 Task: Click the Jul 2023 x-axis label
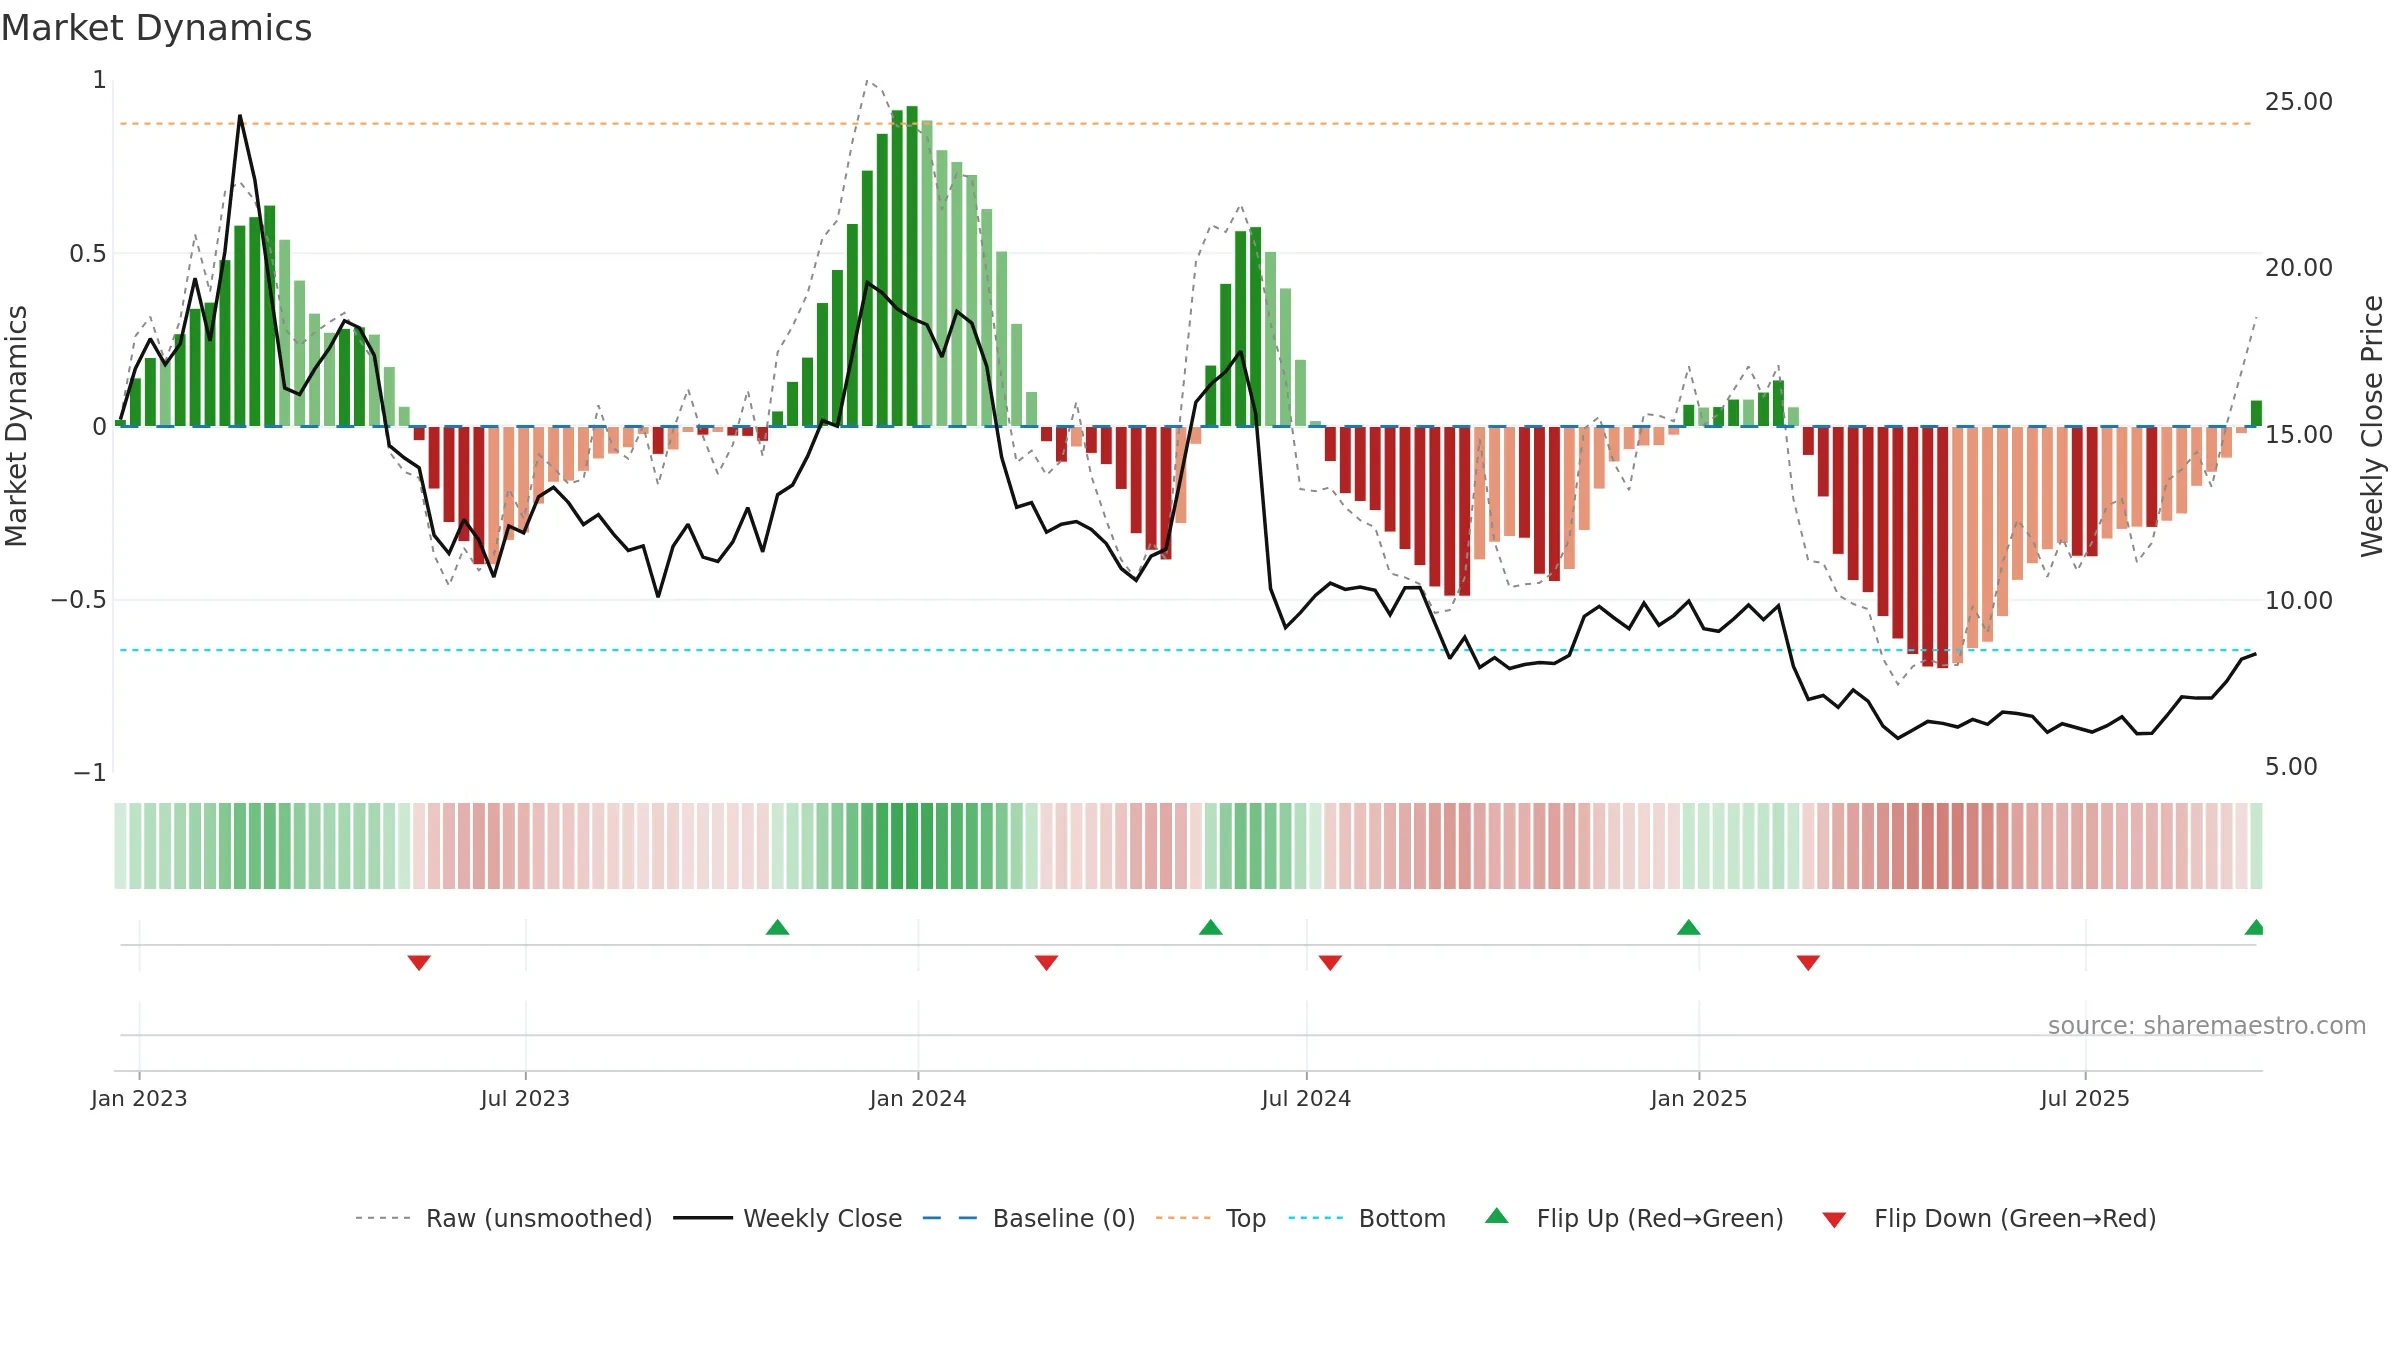pos(525,1098)
